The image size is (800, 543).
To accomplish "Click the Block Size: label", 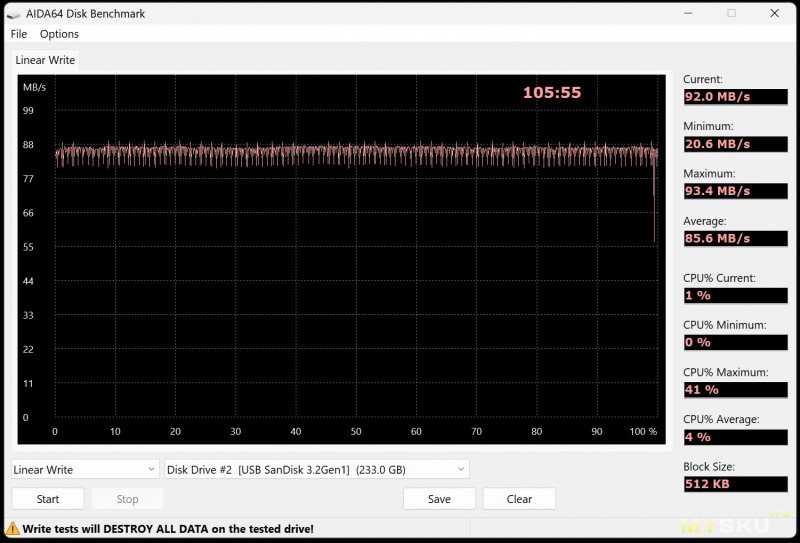I will click(709, 466).
